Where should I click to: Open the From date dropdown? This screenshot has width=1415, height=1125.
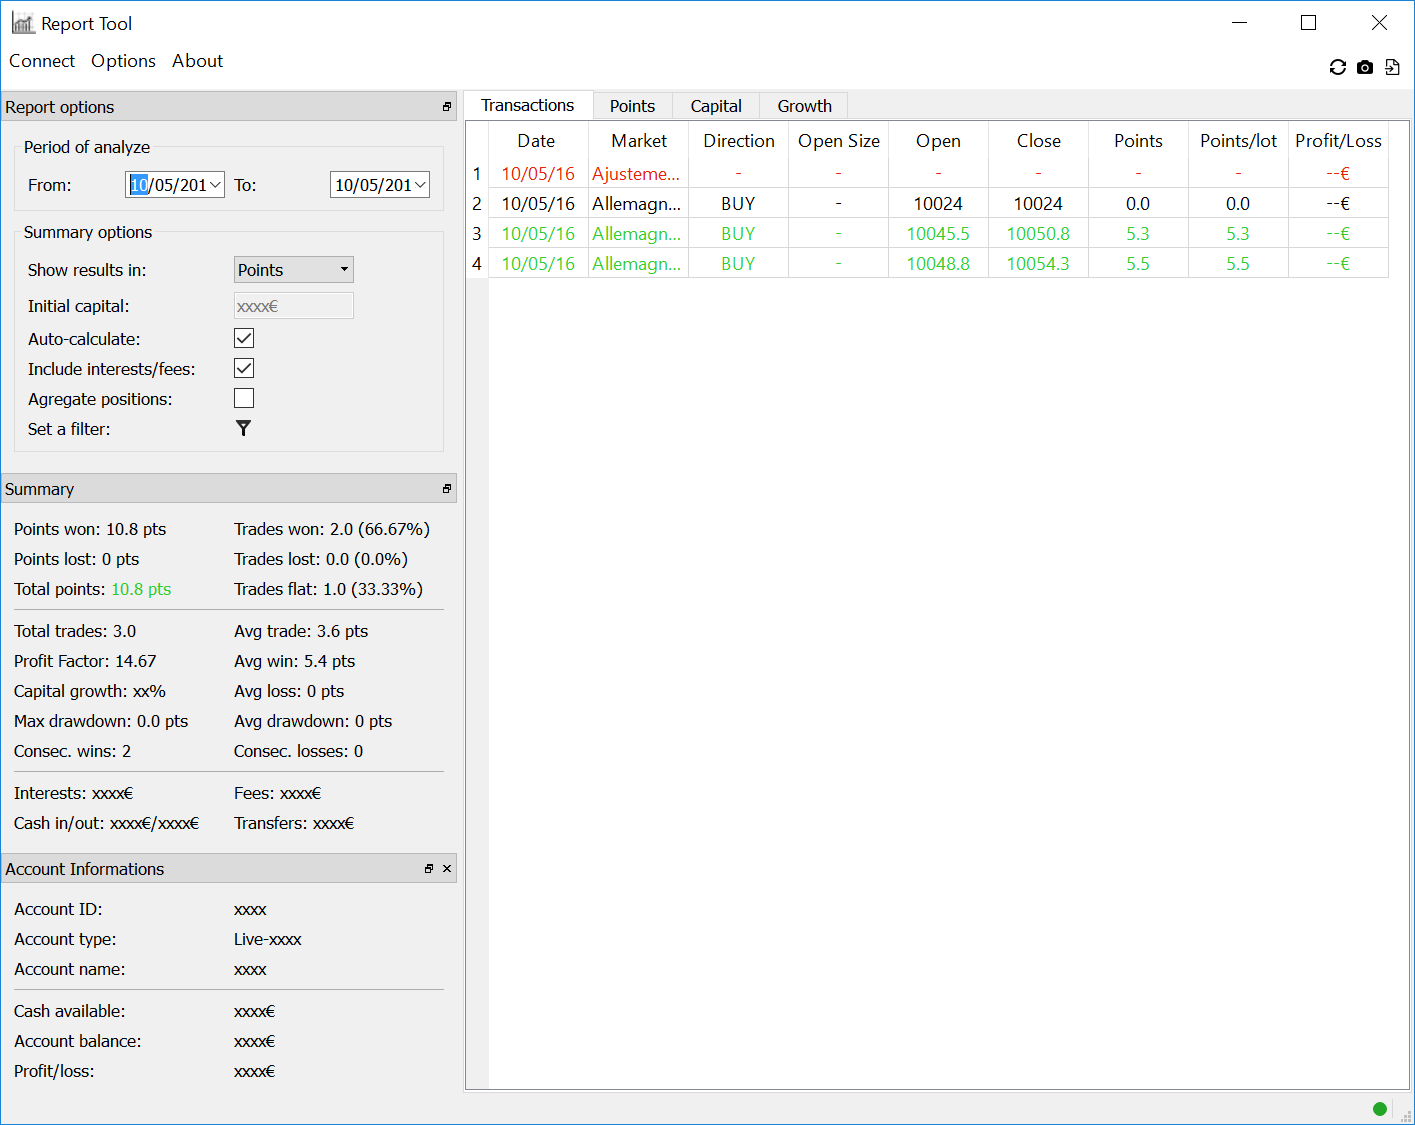click(x=215, y=185)
